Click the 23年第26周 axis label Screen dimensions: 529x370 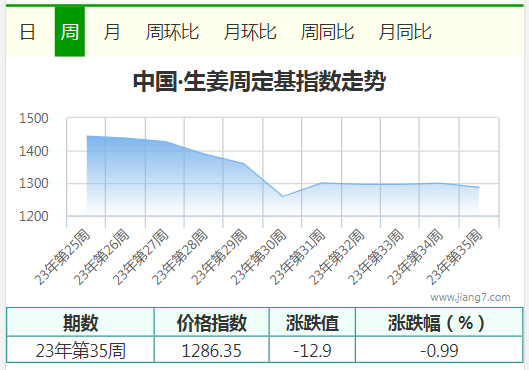click(102, 257)
